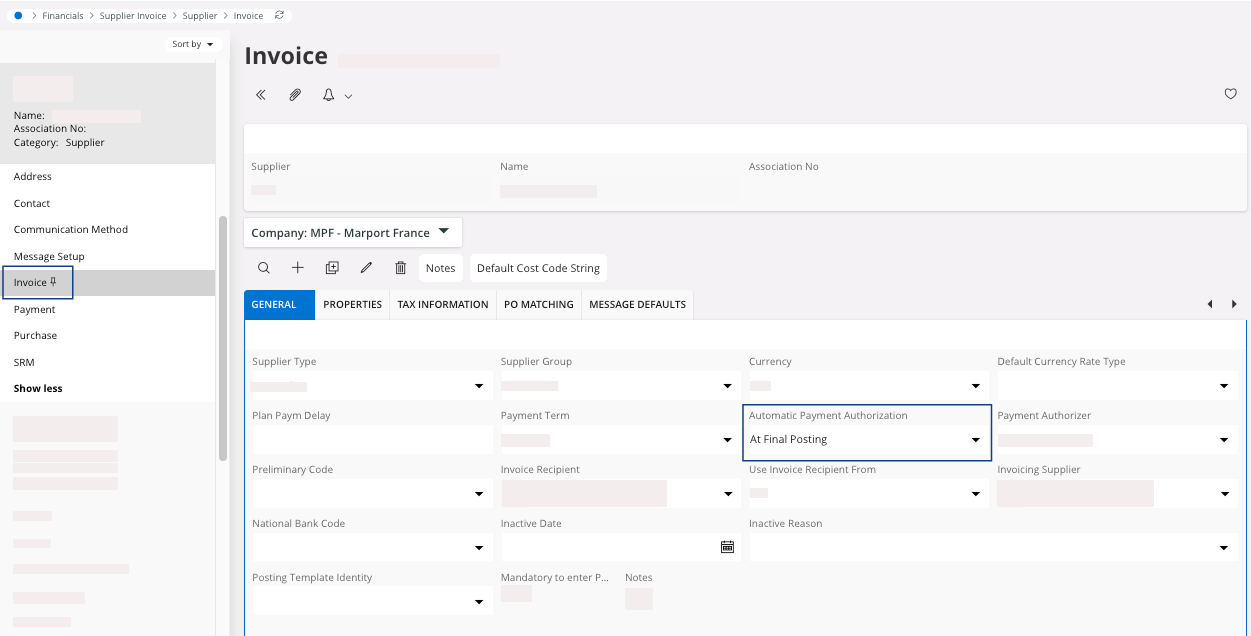Click the duplicate record icon
The image size is (1251, 636).
tap(332, 268)
